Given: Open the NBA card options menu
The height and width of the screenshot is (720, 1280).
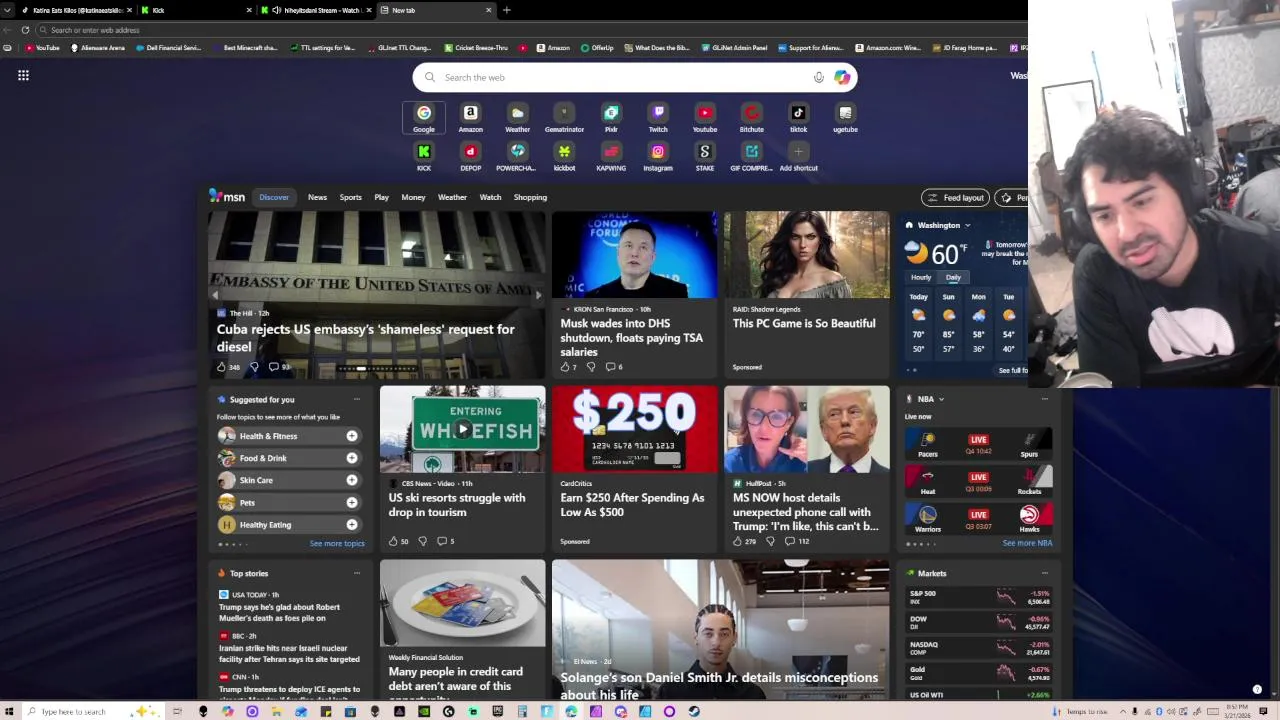Looking at the screenshot, I should click(1045, 399).
